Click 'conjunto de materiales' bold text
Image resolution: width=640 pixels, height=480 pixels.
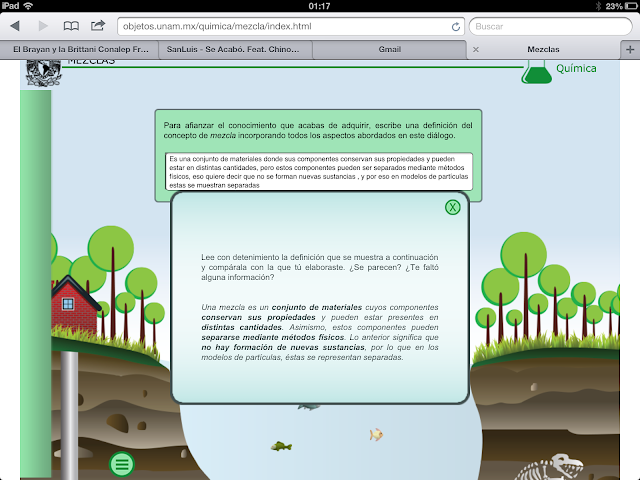point(317,307)
